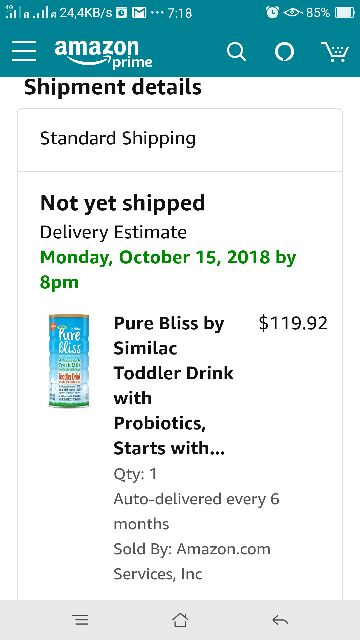360x640 pixels.
Task: Tap the battery indicator icon
Action: tap(345, 13)
